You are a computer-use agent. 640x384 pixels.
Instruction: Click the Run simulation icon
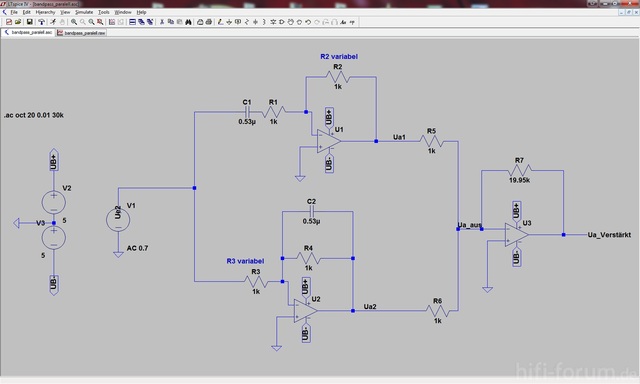(x=53, y=22)
